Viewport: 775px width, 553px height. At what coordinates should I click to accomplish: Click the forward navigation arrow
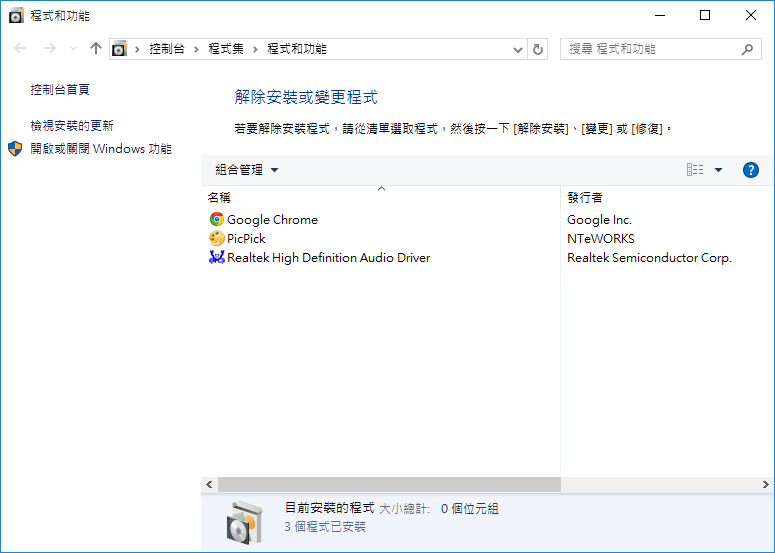pyautogui.click(x=49, y=48)
